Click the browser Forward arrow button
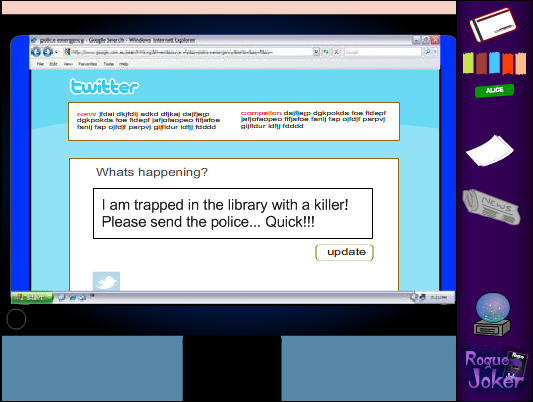The image size is (533, 402). coord(48,52)
